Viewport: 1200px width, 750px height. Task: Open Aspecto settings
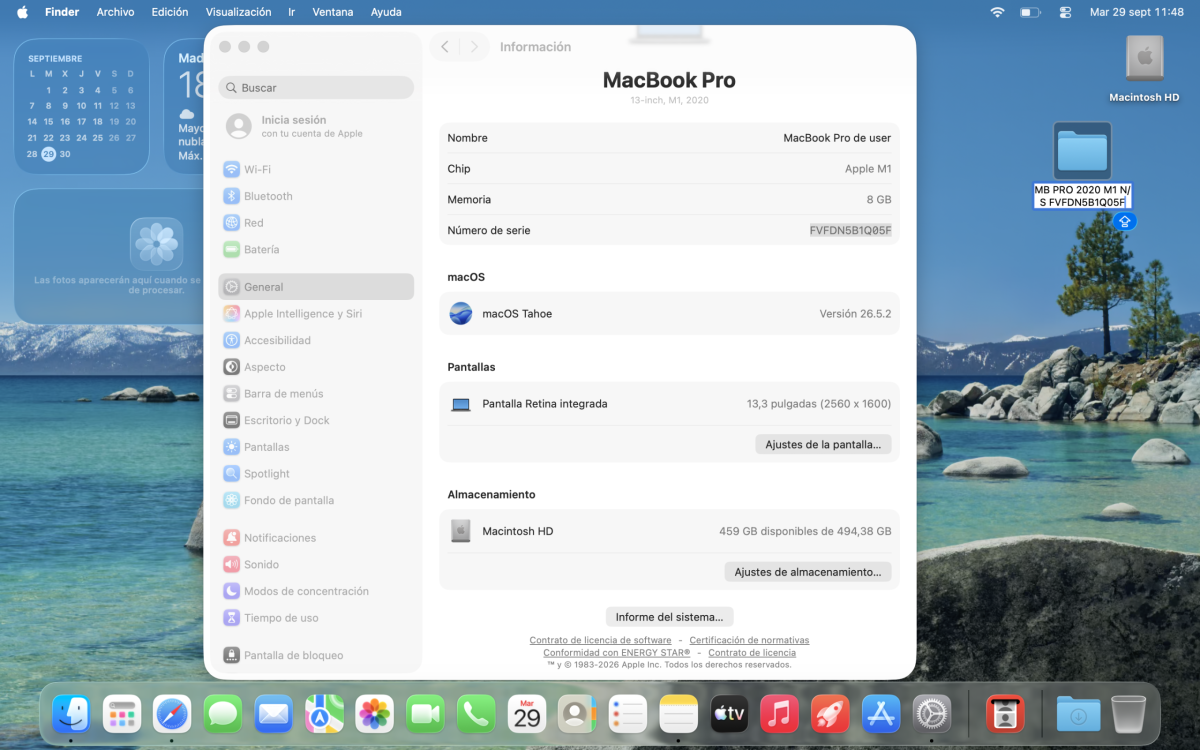(316, 367)
